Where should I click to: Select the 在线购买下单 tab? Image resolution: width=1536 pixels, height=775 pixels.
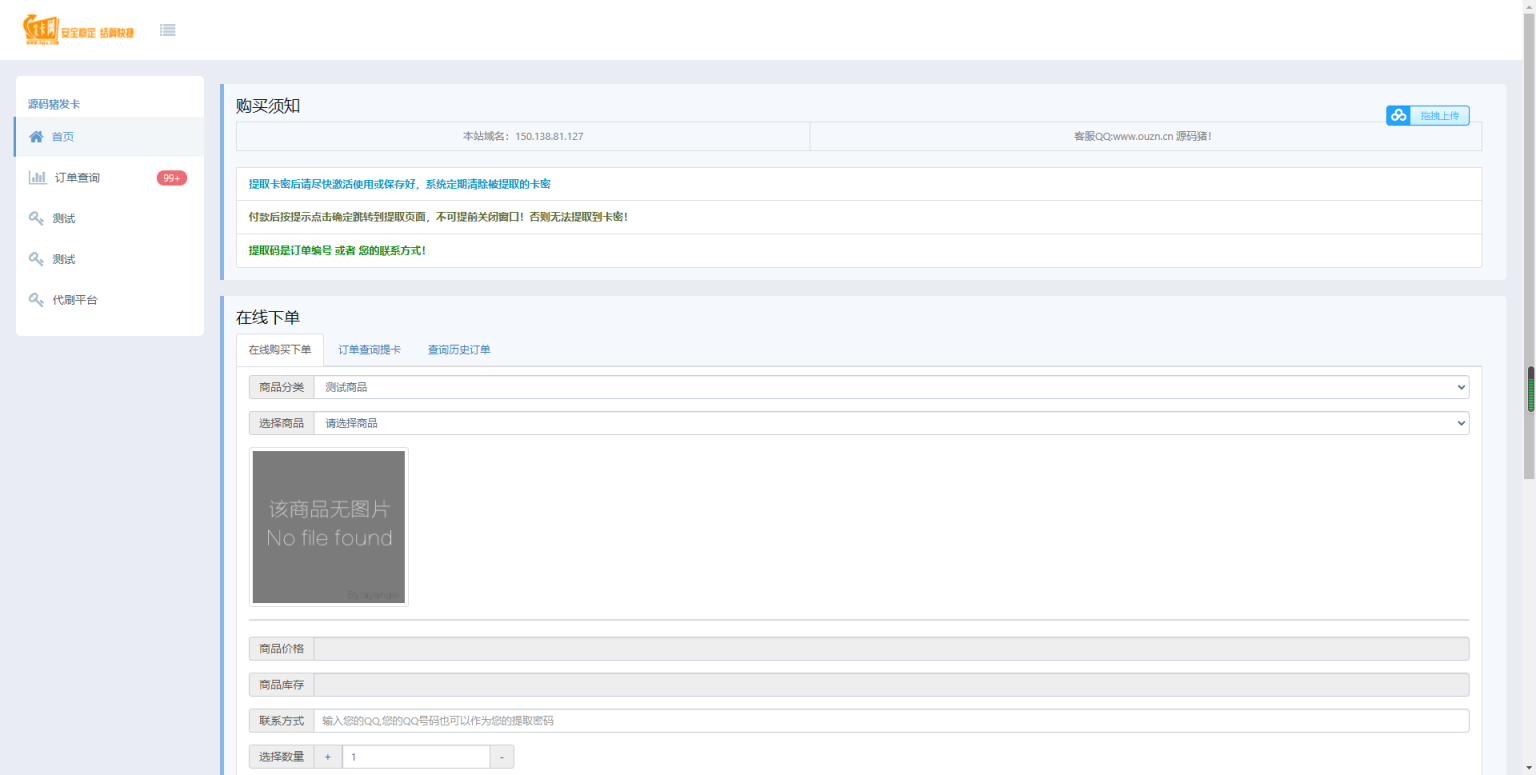click(280, 350)
